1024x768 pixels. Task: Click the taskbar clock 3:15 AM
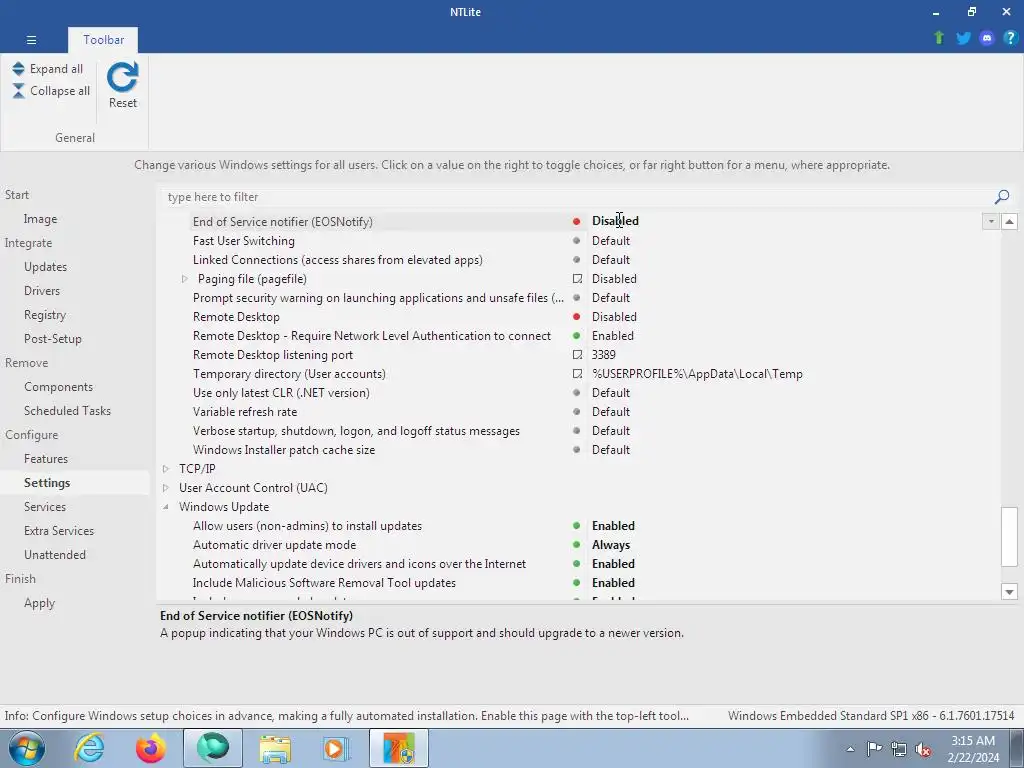[x=973, y=741]
